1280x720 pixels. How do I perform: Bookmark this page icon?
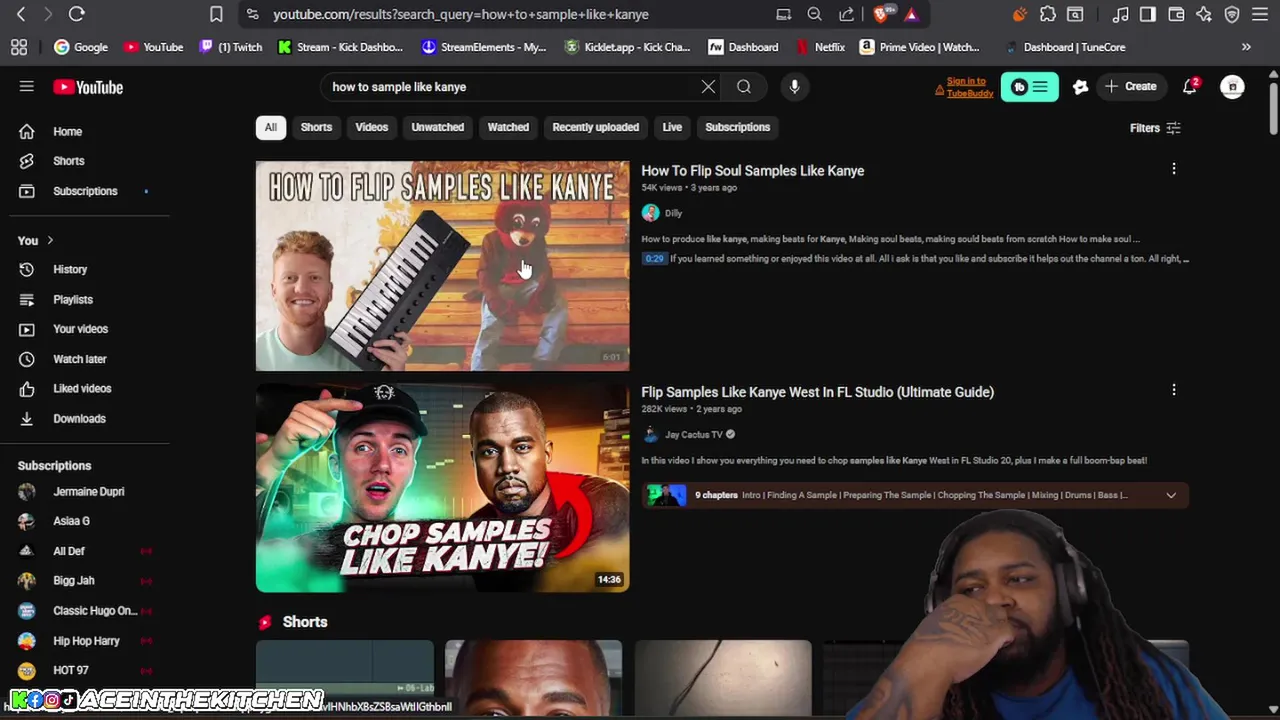coord(216,14)
